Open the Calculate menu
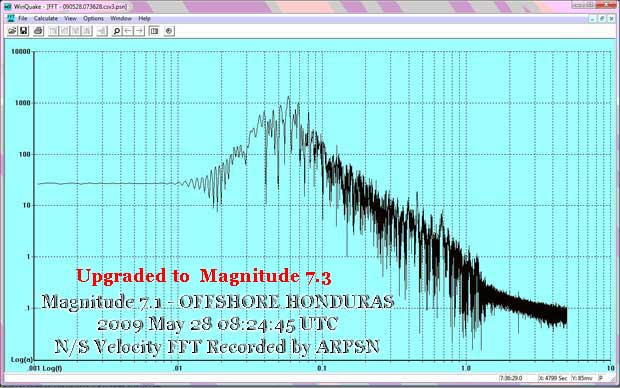 coord(46,19)
